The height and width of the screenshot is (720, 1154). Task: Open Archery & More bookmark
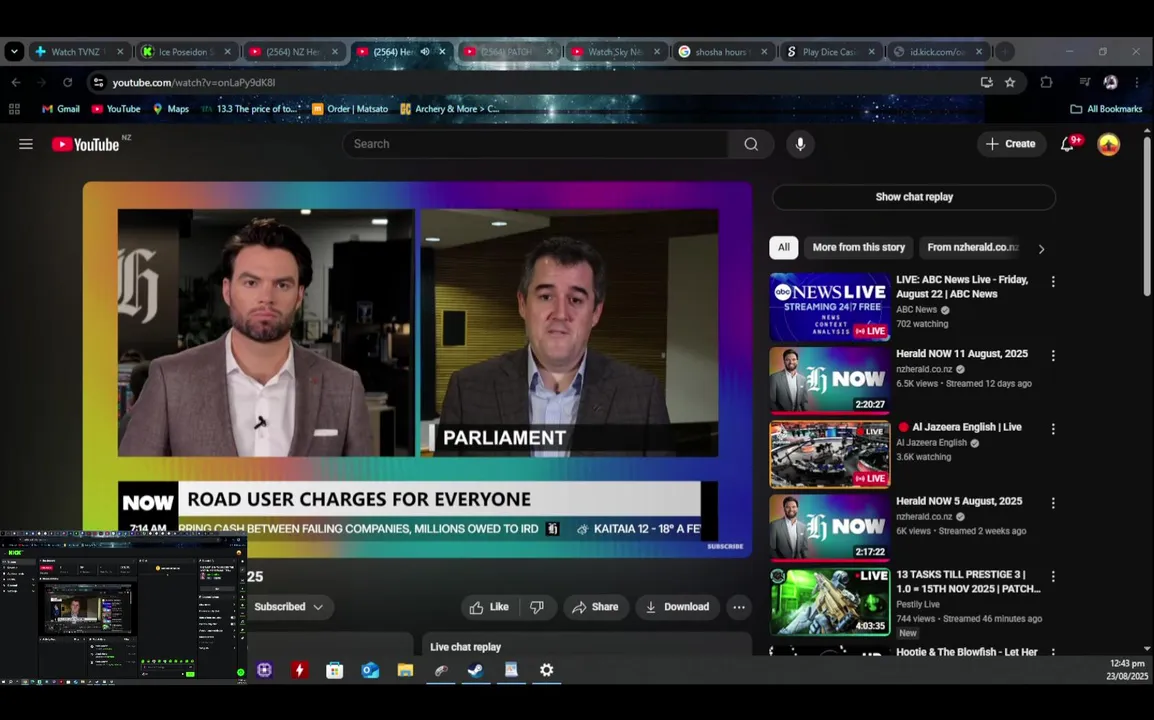point(450,109)
